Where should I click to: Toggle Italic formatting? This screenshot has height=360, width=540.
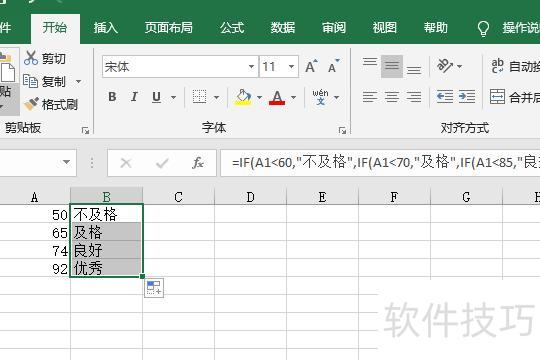click(x=134, y=97)
